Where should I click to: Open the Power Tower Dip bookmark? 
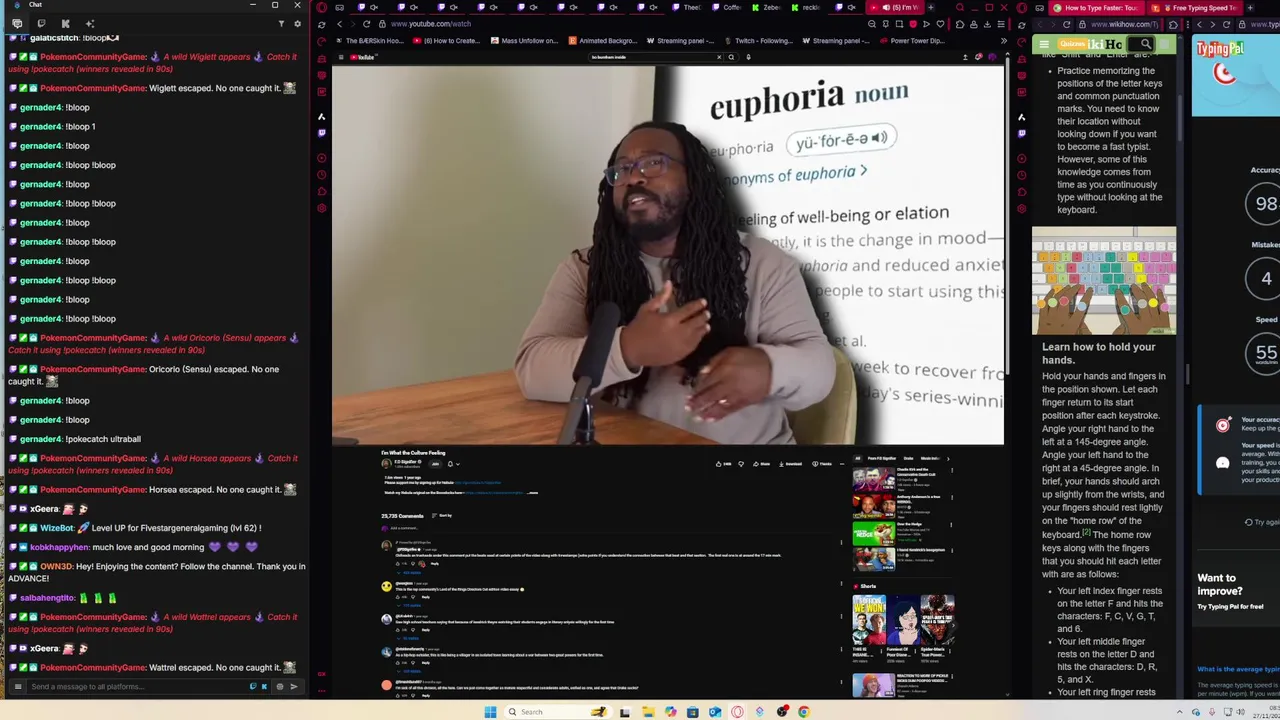click(x=912, y=41)
